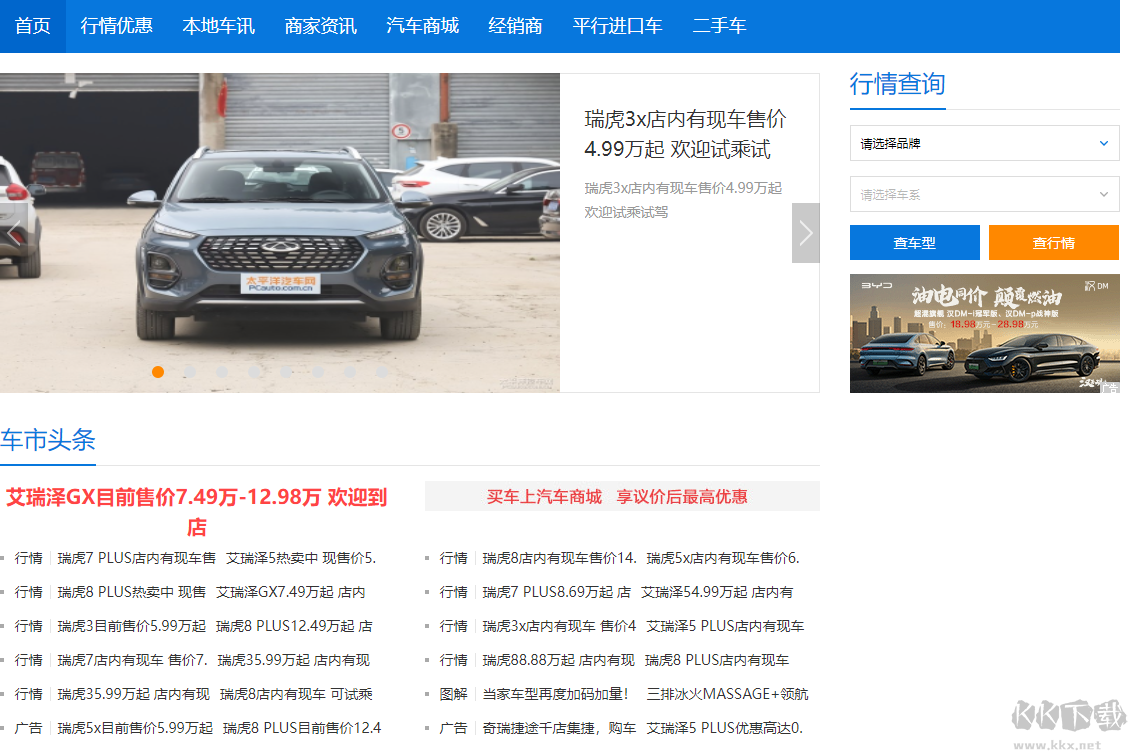Navigate to 平行进口车 in the nav bar

pos(617,26)
